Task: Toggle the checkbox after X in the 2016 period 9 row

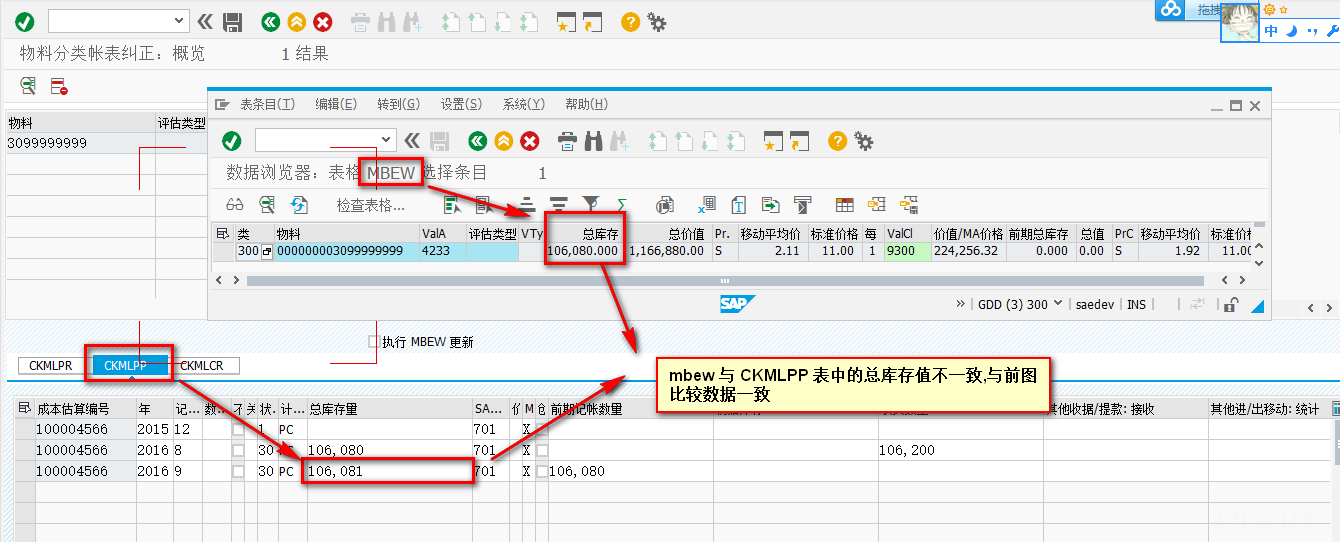Action: click(x=542, y=471)
